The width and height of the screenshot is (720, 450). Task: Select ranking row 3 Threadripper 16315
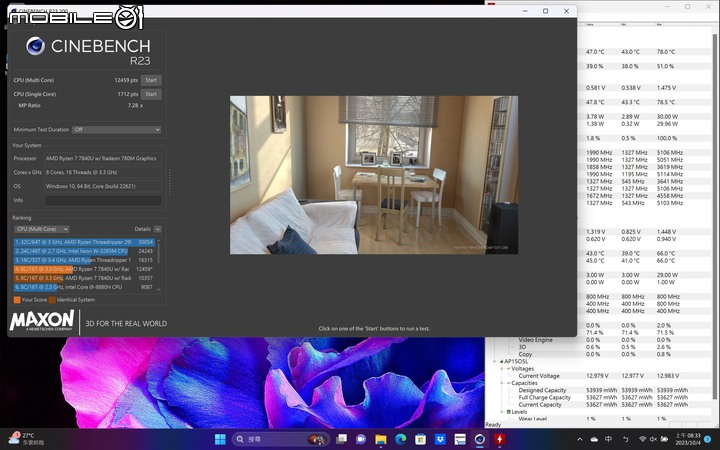click(84, 260)
